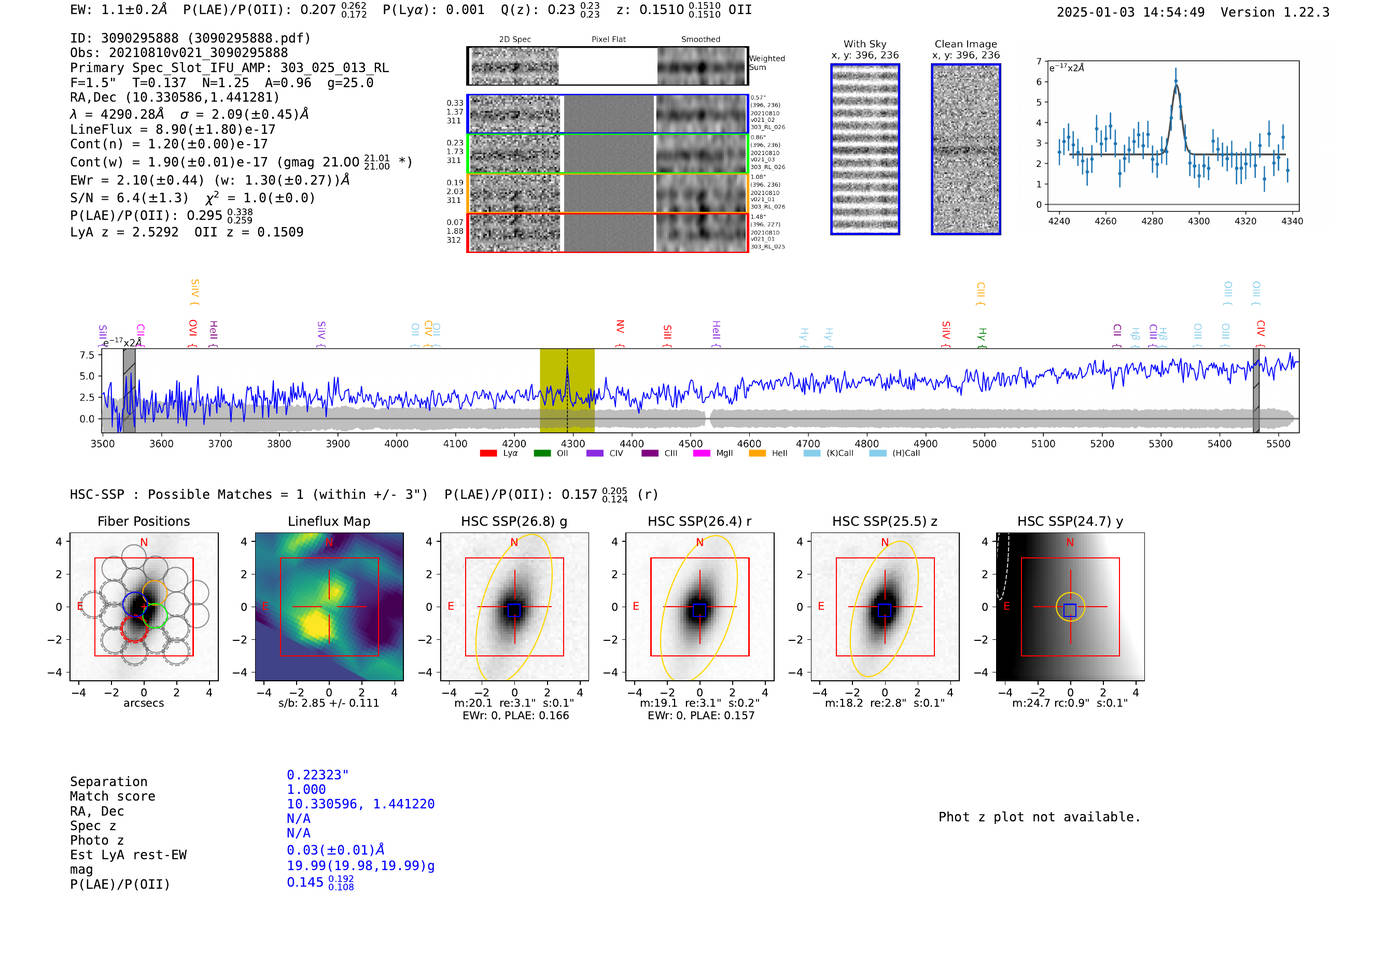Click the blue P(LAE)/P(OII) value 0.145
1400x953 pixels.
pos(320,883)
